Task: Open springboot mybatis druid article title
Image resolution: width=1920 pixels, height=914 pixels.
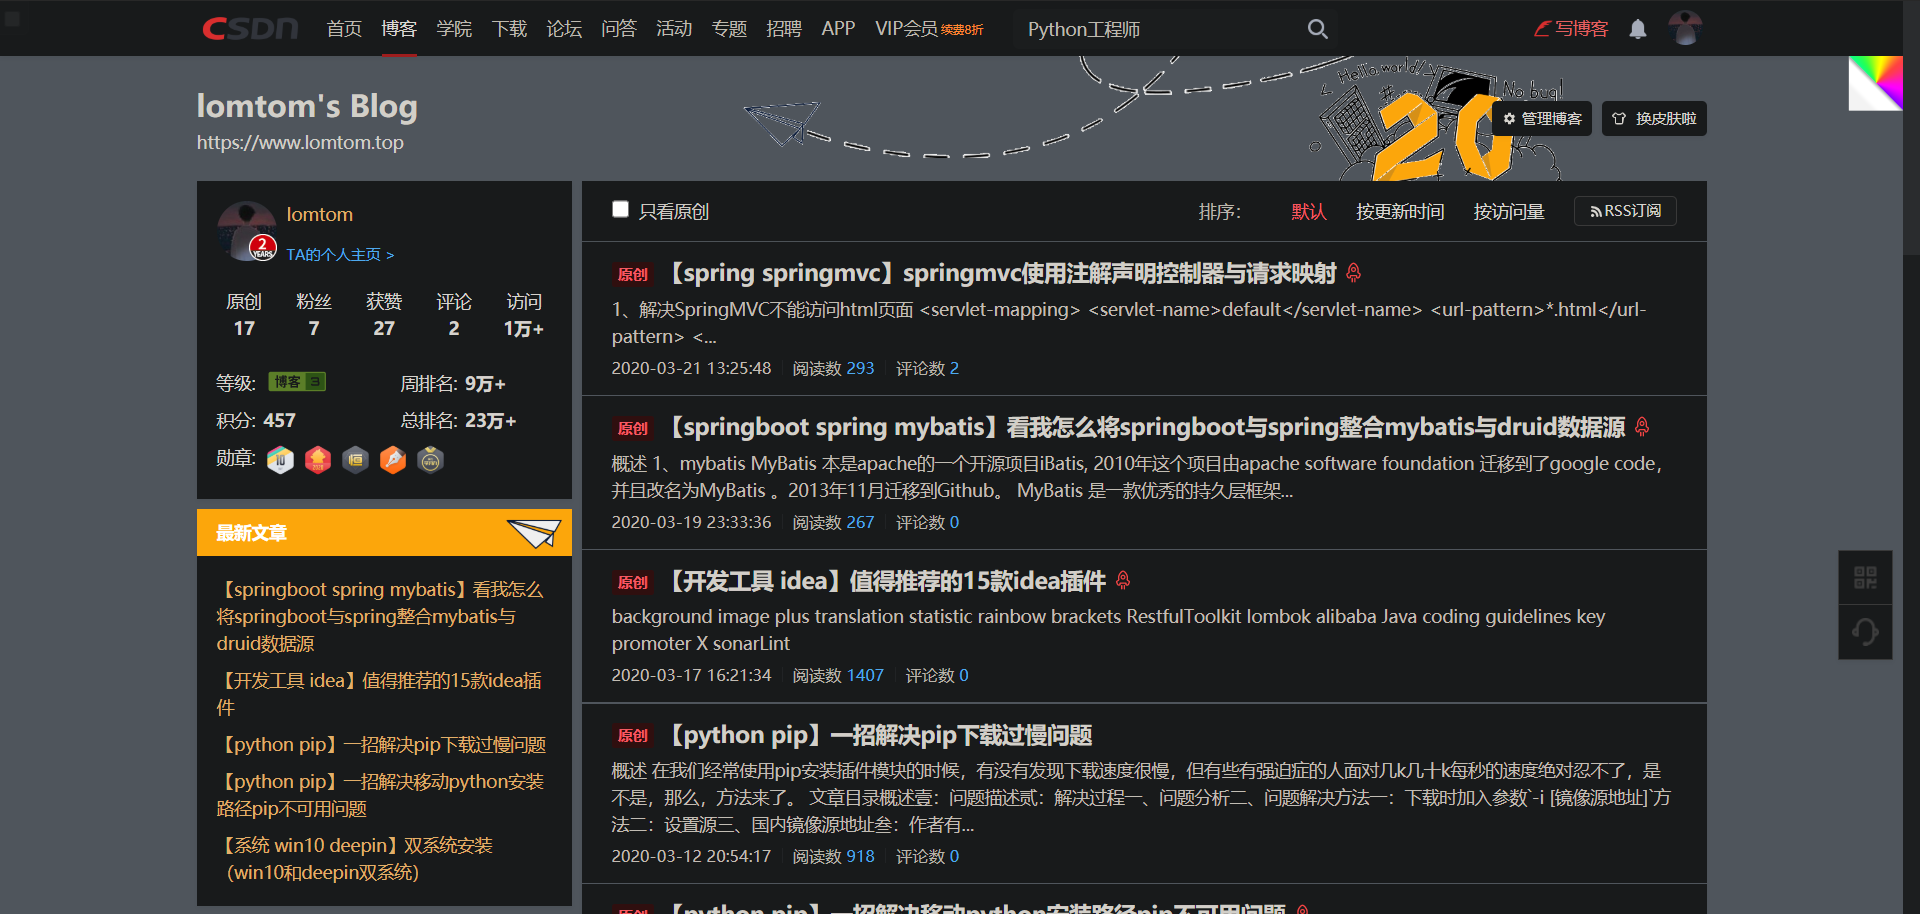Action: 1145,427
